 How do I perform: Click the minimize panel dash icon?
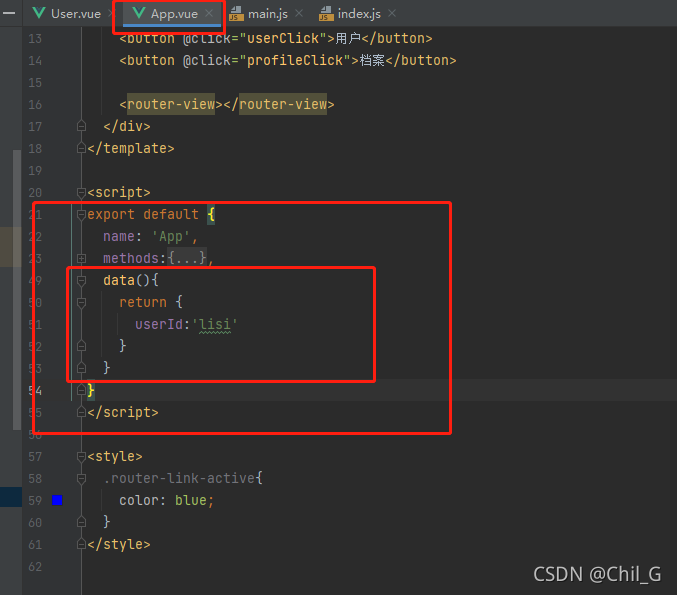pos(9,13)
